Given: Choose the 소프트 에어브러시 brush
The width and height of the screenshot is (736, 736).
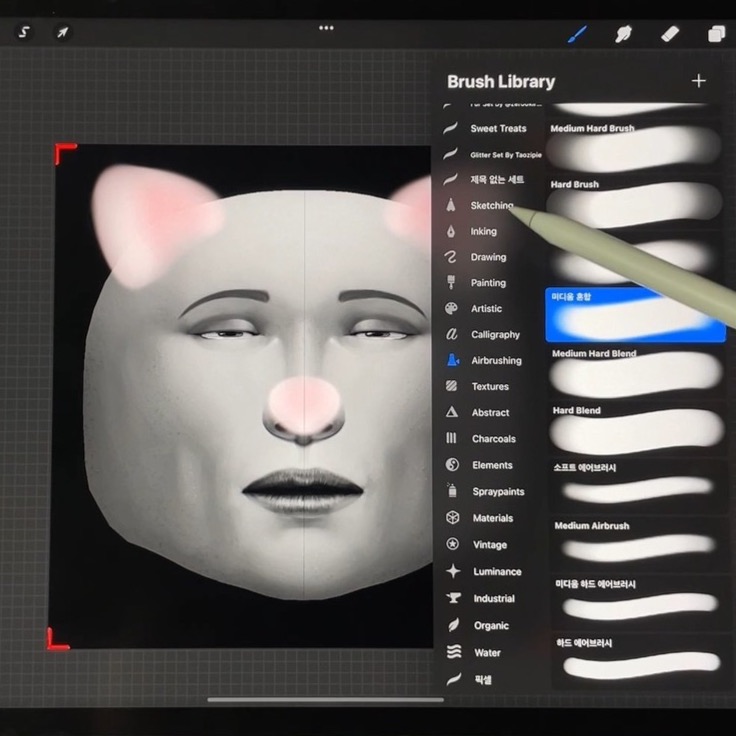Looking at the screenshot, I should (636, 486).
